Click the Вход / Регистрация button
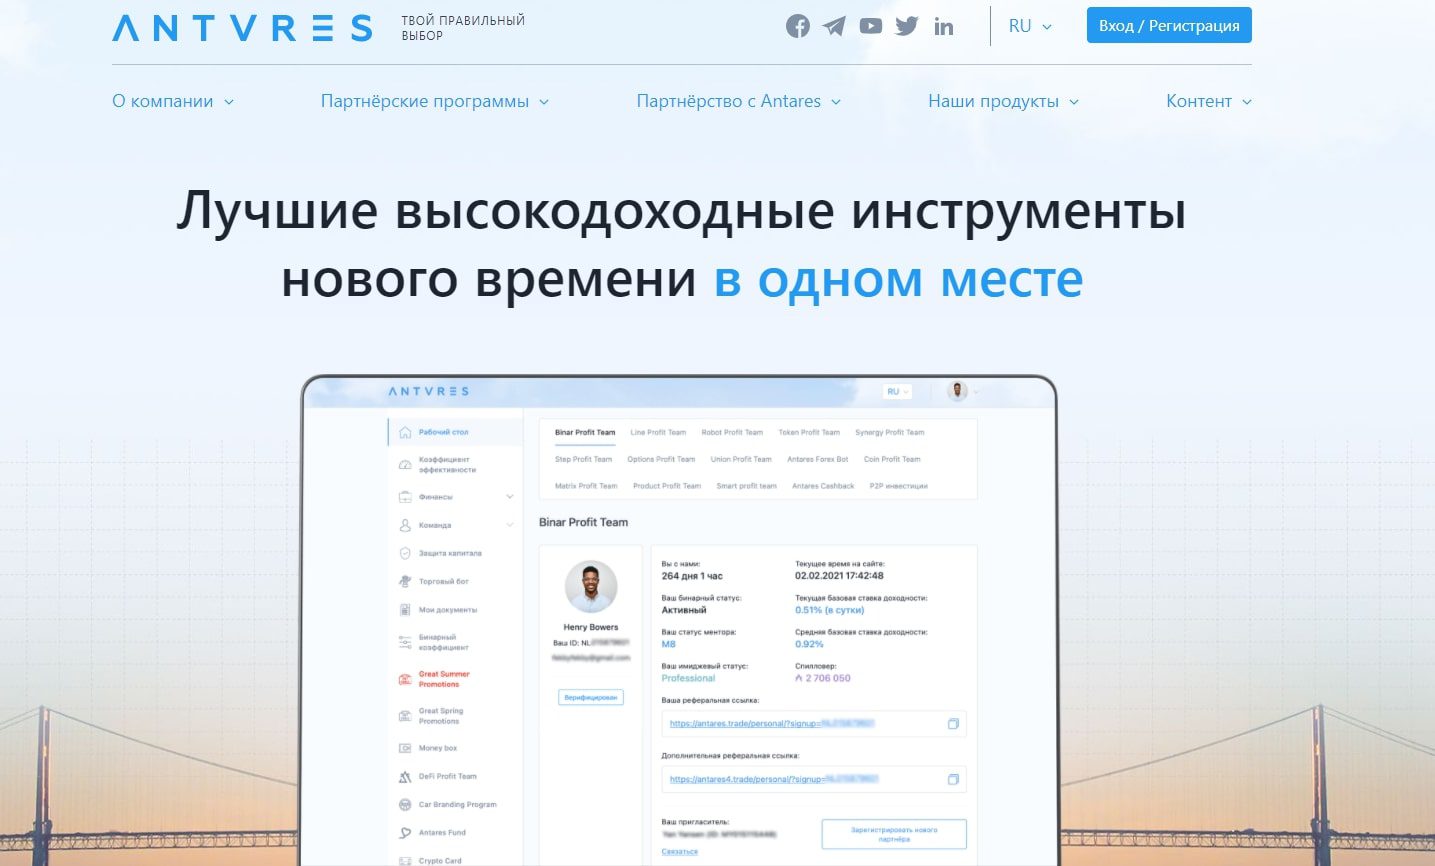1435x866 pixels. [x=1169, y=26]
